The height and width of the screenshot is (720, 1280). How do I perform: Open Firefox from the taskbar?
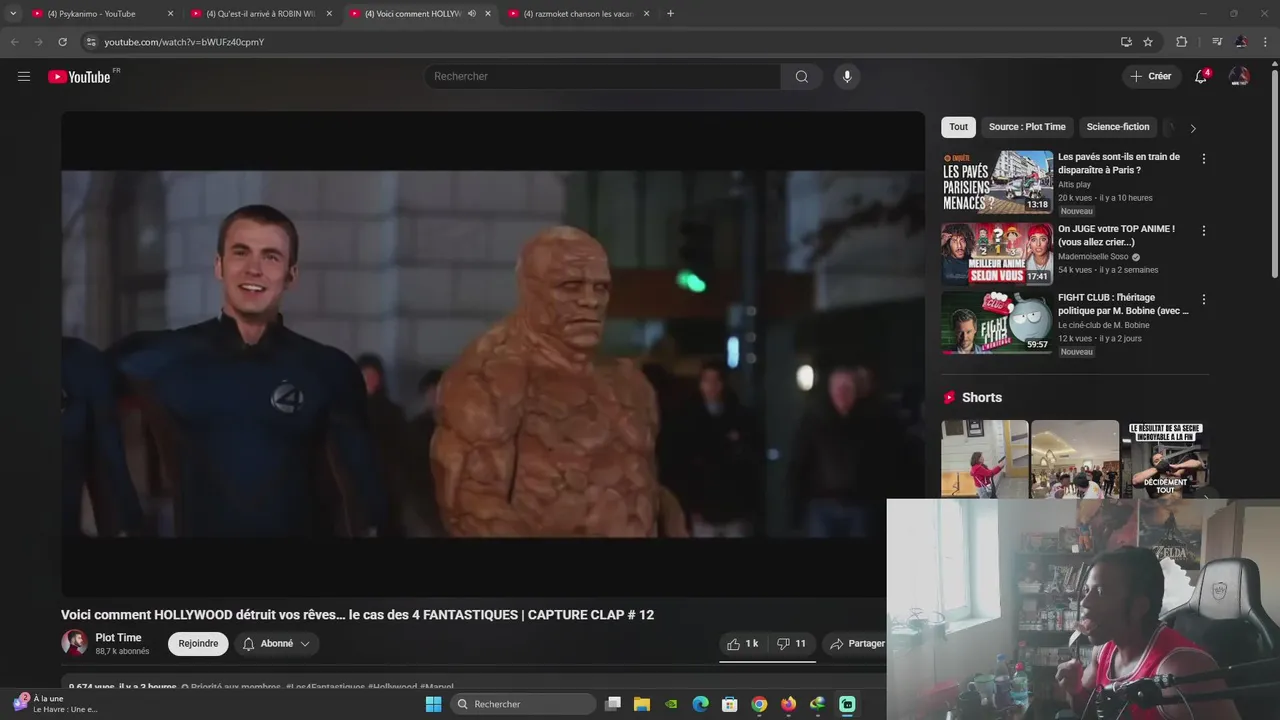point(788,704)
